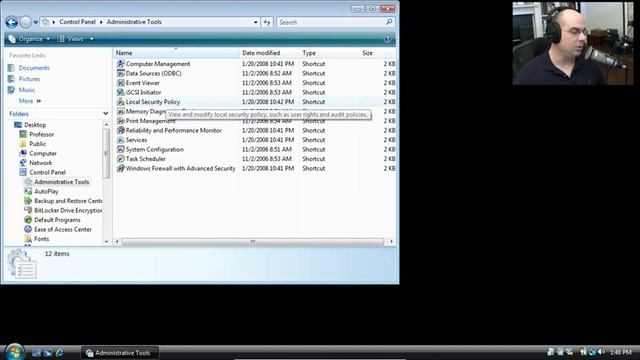The image size is (640, 360).
Task: Select Desktop in folder tree
Action: 35,125
